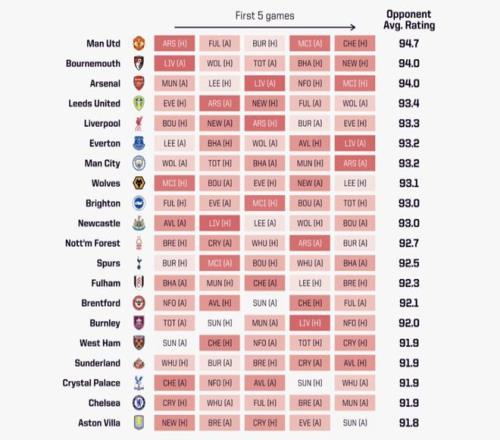Click the Aston Villa club crest
The image size is (500, 440).
click(x=139, y=423)
